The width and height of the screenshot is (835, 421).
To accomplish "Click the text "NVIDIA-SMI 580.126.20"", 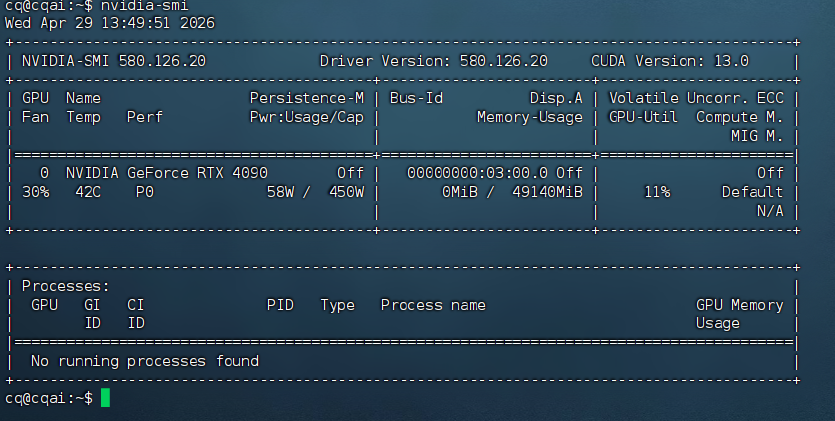I will click(x=113, y=61).
